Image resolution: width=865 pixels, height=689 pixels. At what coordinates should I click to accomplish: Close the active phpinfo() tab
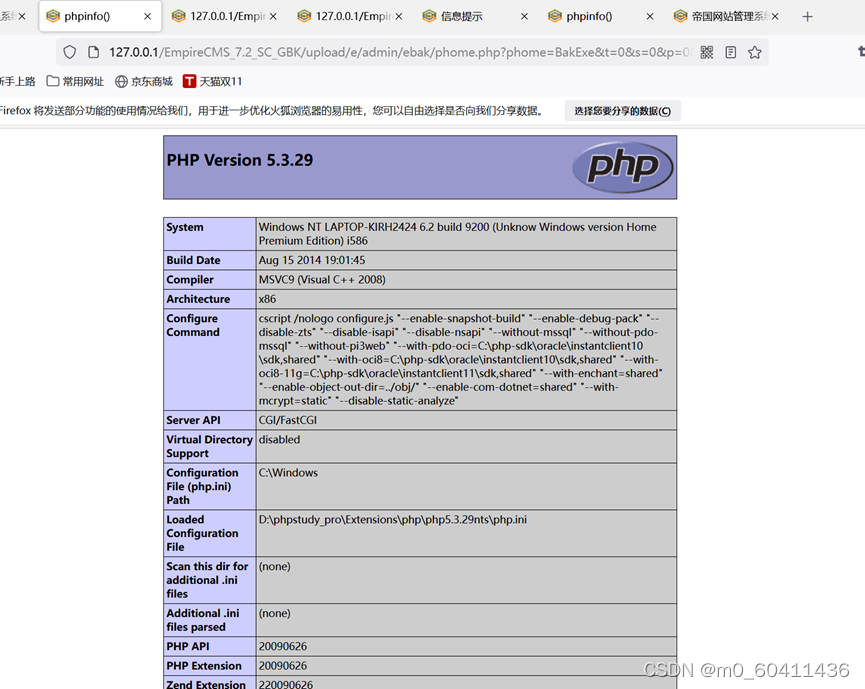147,17
